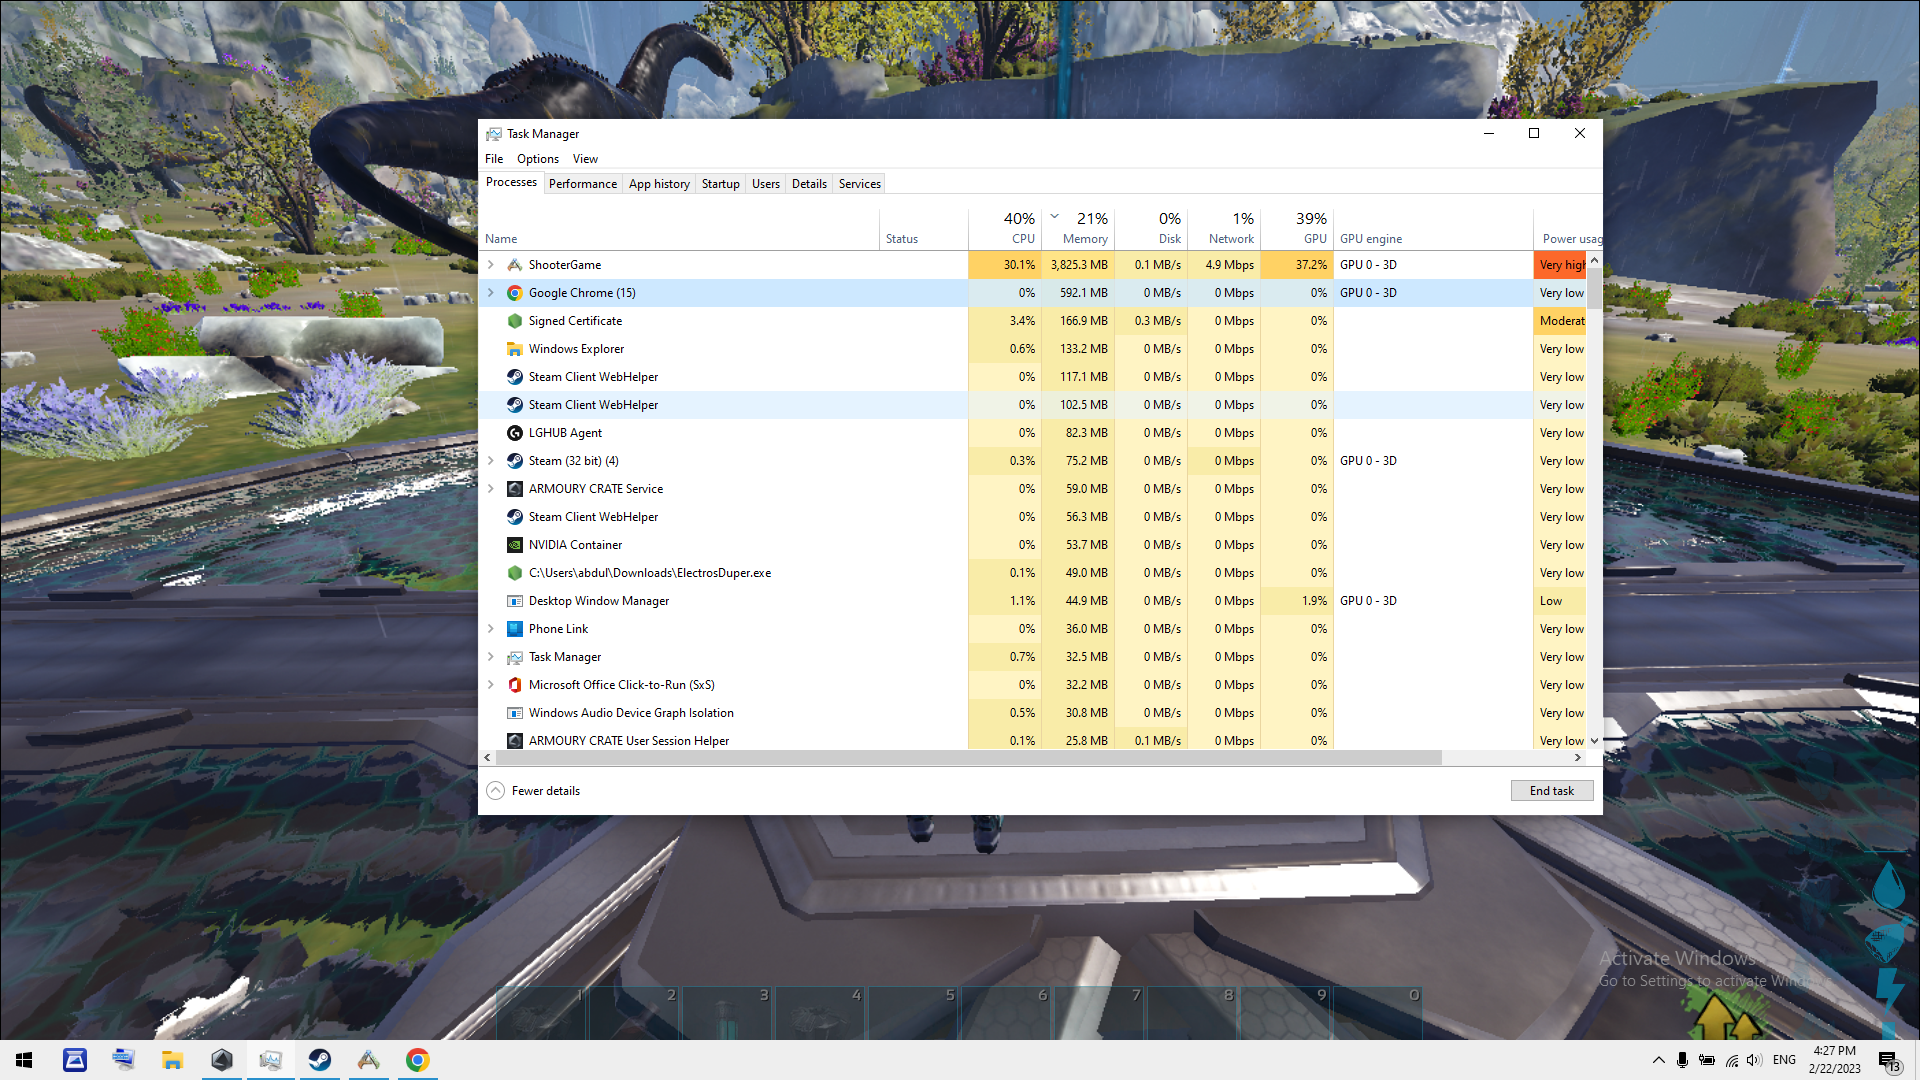Screen dimensions: 1920x1080
Task: Expand the Steam (32 bit) process group
Action: coord(491,461)
